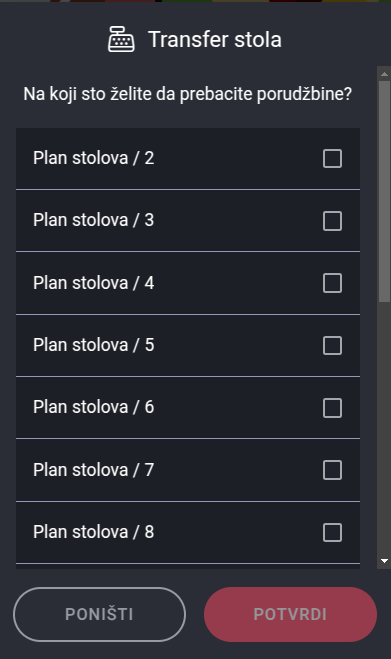Click the scrollbar down arrow
This screenshot has width=391, height=659.
(384, 561)
